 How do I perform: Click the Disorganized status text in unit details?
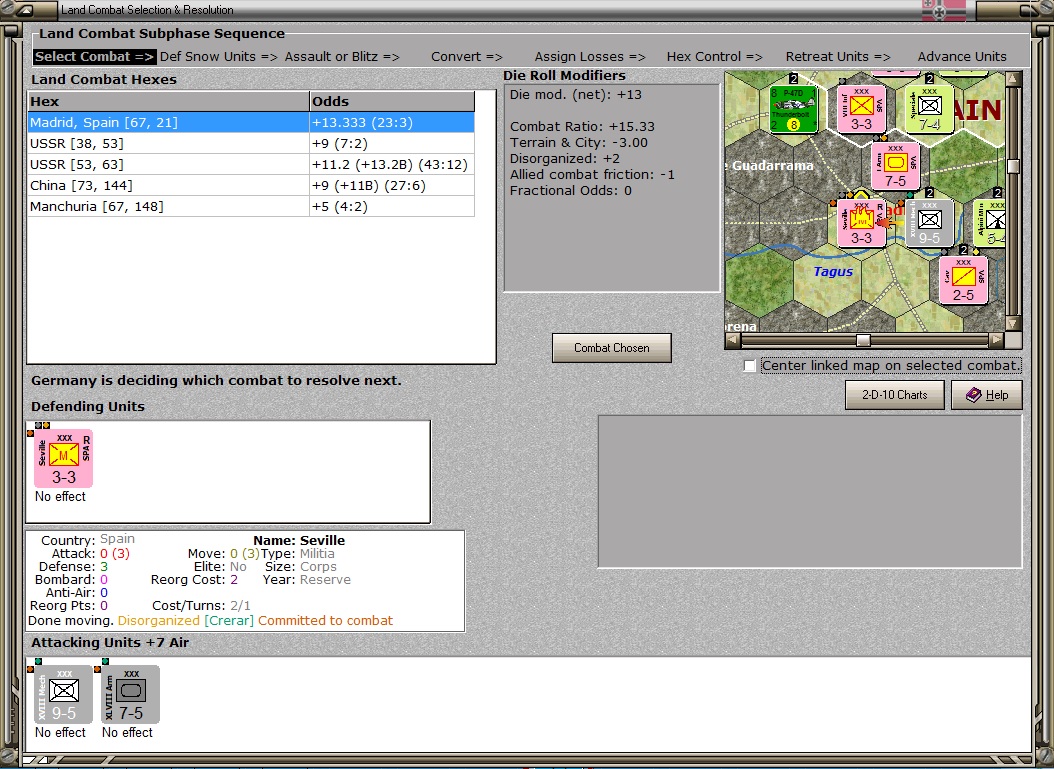[x=159, y=620]
